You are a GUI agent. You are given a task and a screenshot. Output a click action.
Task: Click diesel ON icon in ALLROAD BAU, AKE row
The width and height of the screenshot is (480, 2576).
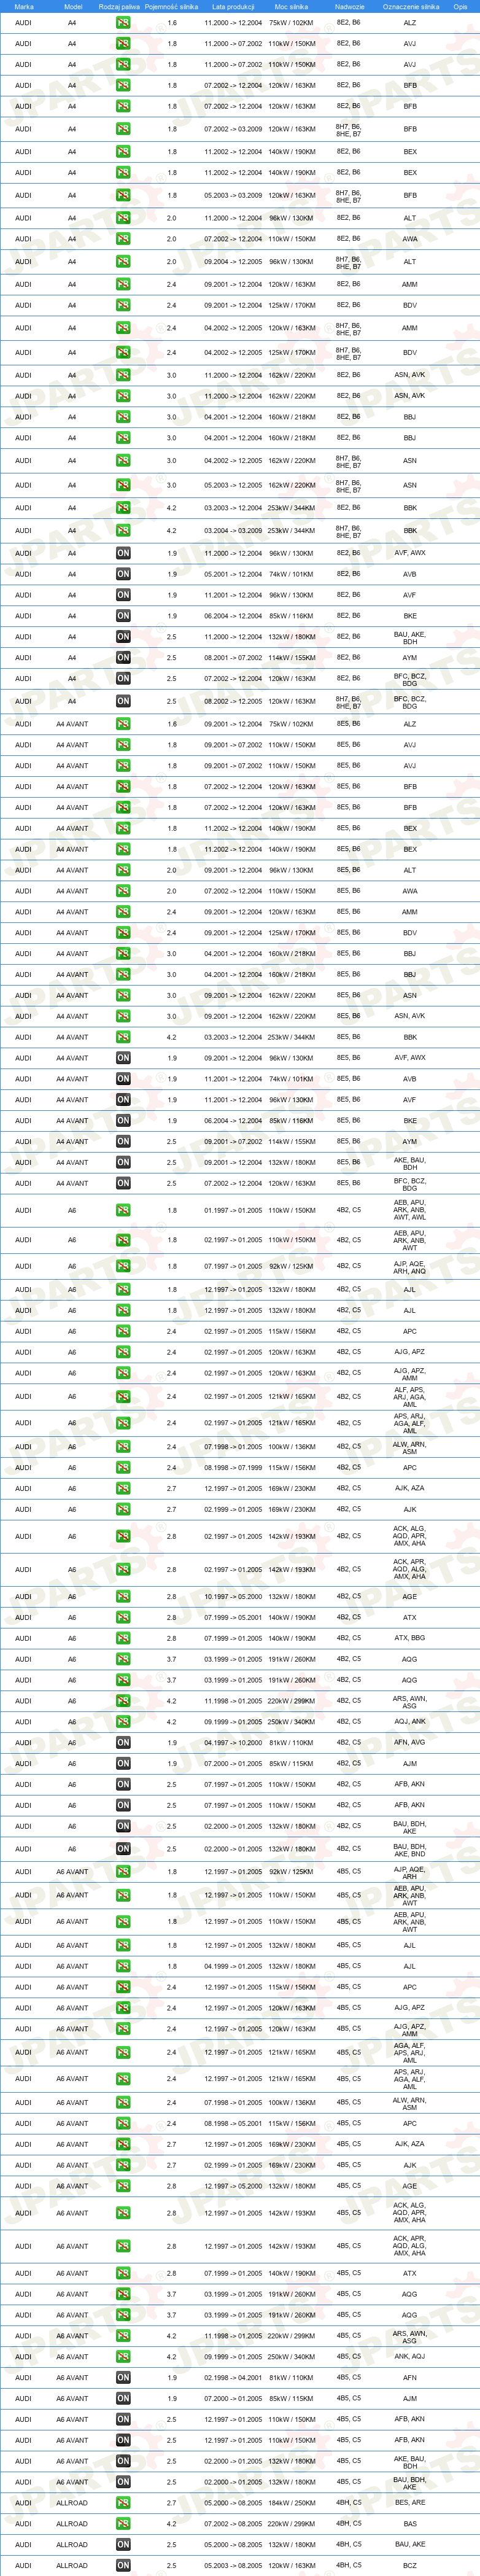coord(123,2545)
